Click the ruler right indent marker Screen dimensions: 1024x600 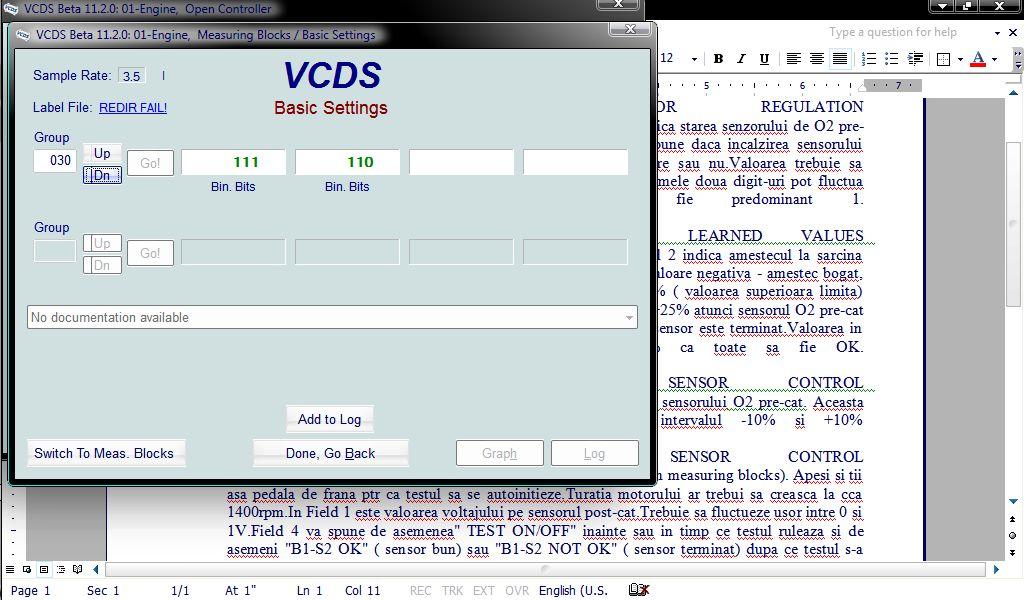click(862, 87)
